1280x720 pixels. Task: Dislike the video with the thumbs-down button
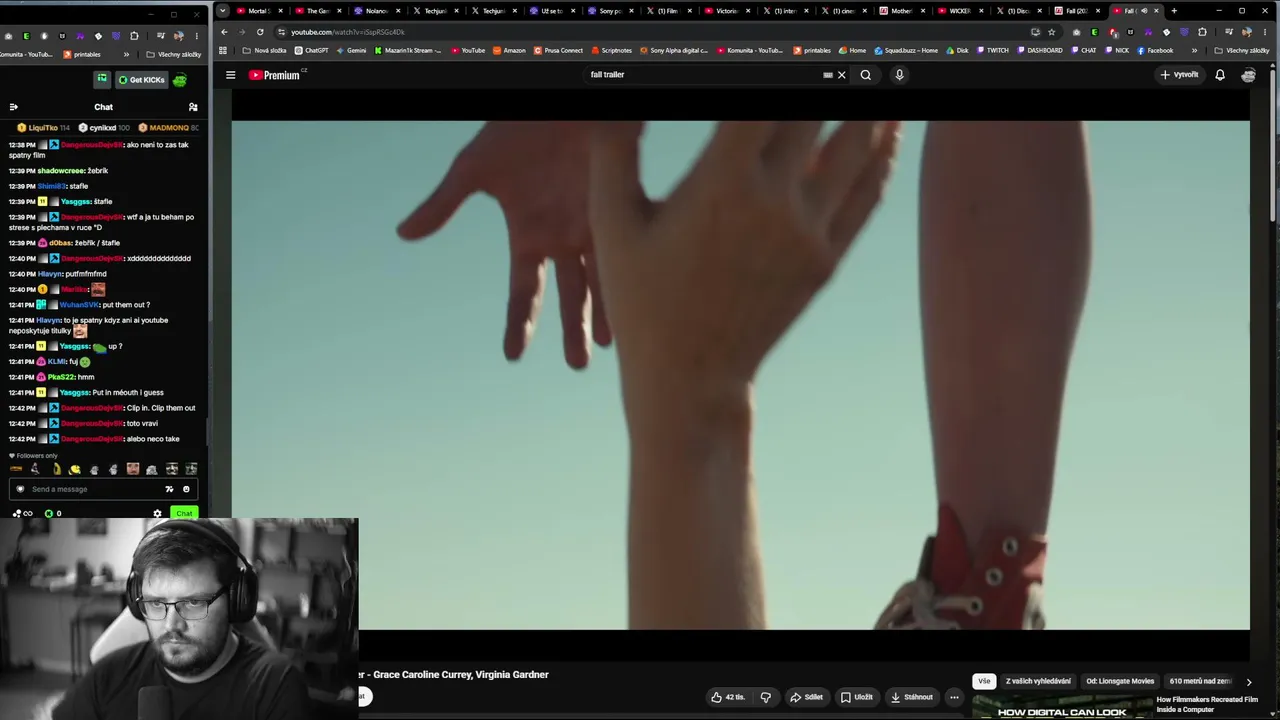766,697
